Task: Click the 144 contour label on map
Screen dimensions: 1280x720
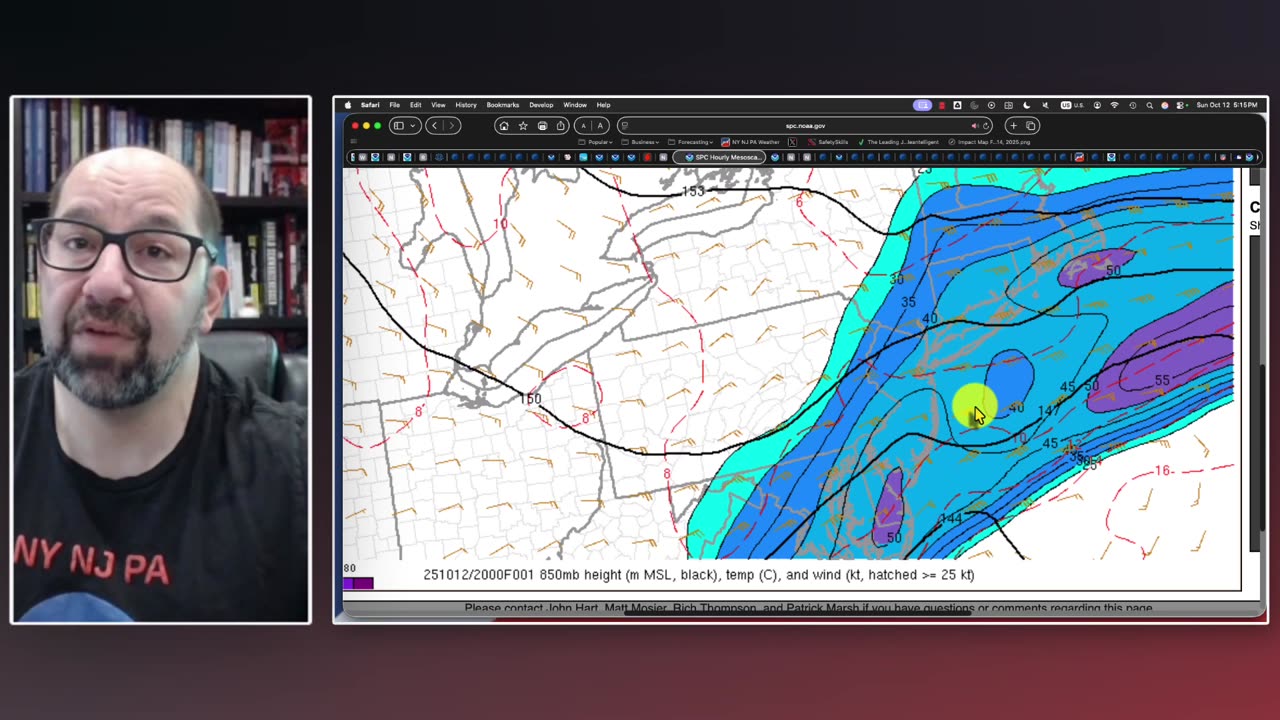Action: 951,519
